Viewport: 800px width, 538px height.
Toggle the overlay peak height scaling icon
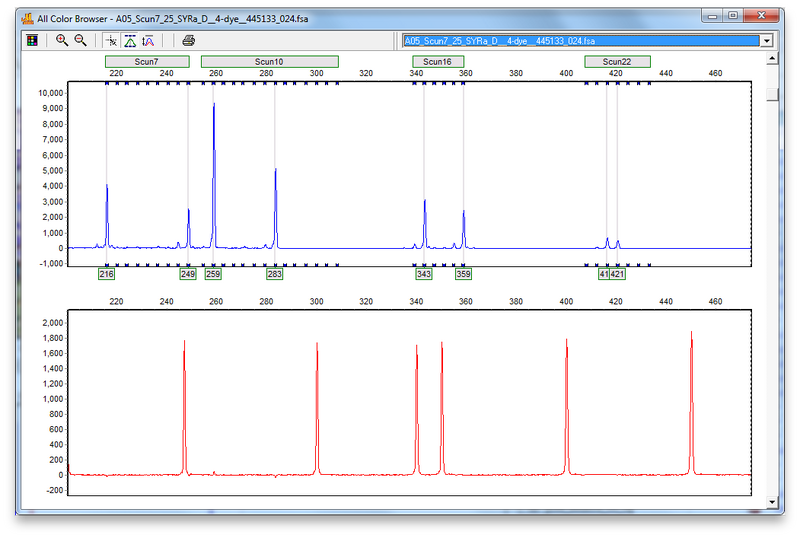148,40
